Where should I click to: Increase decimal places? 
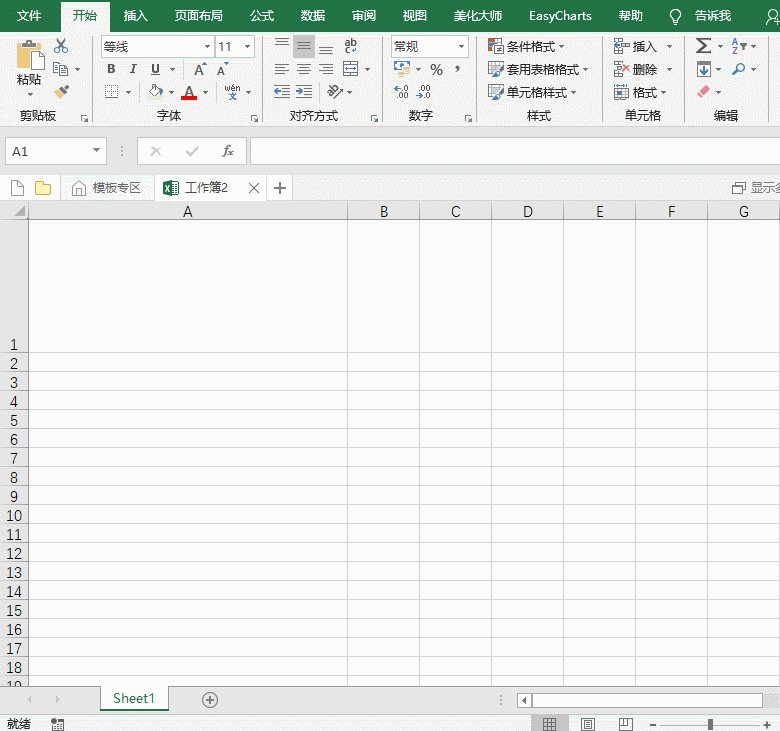pyautogui.click(x=401, y=92)
